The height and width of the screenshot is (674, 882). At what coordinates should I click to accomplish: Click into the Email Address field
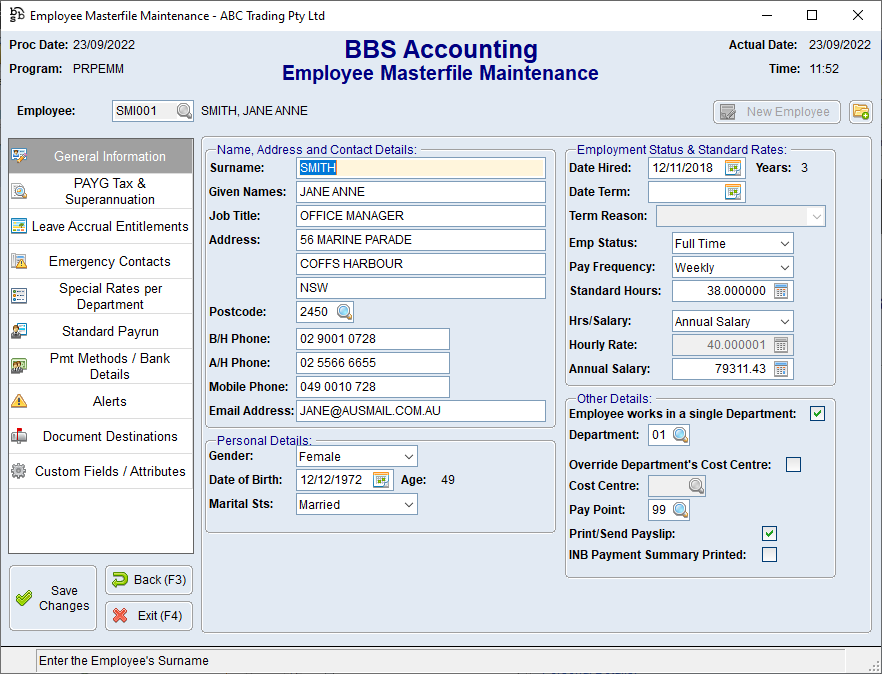(x=420, y=411)
